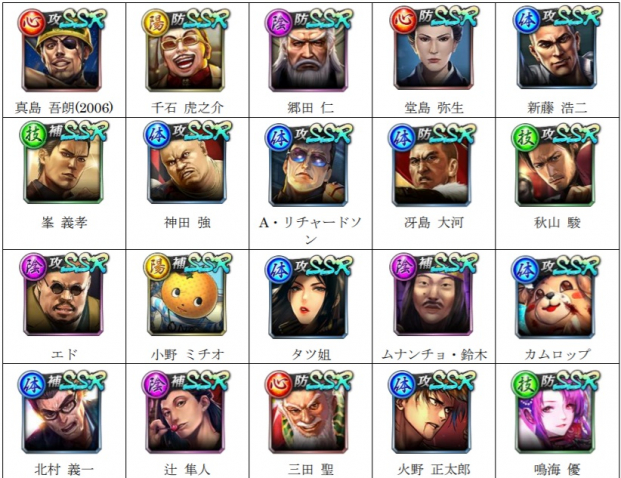This screenshot has height=478, width=621.
Task: Click the 千石 虎之介 card portrait
Action: pos(186,51)
